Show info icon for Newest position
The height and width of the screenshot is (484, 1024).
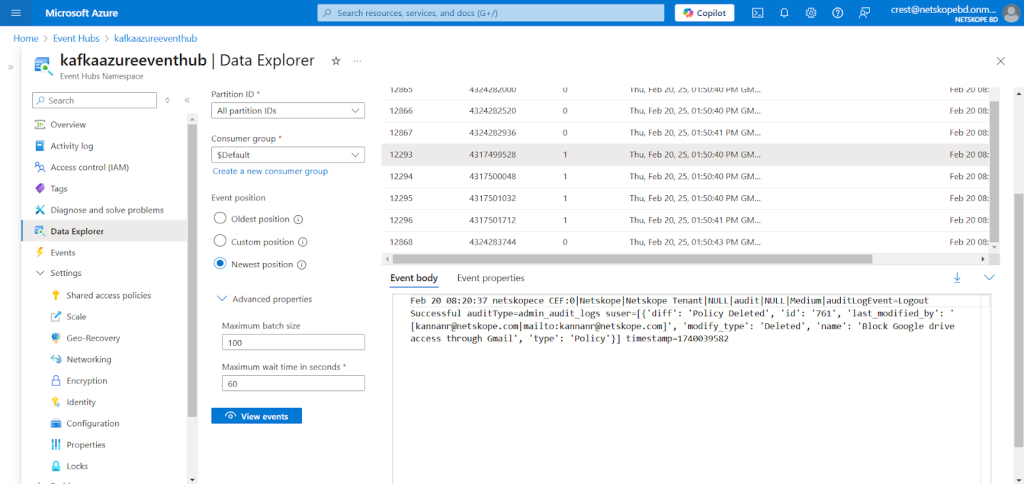pos(301,265)
